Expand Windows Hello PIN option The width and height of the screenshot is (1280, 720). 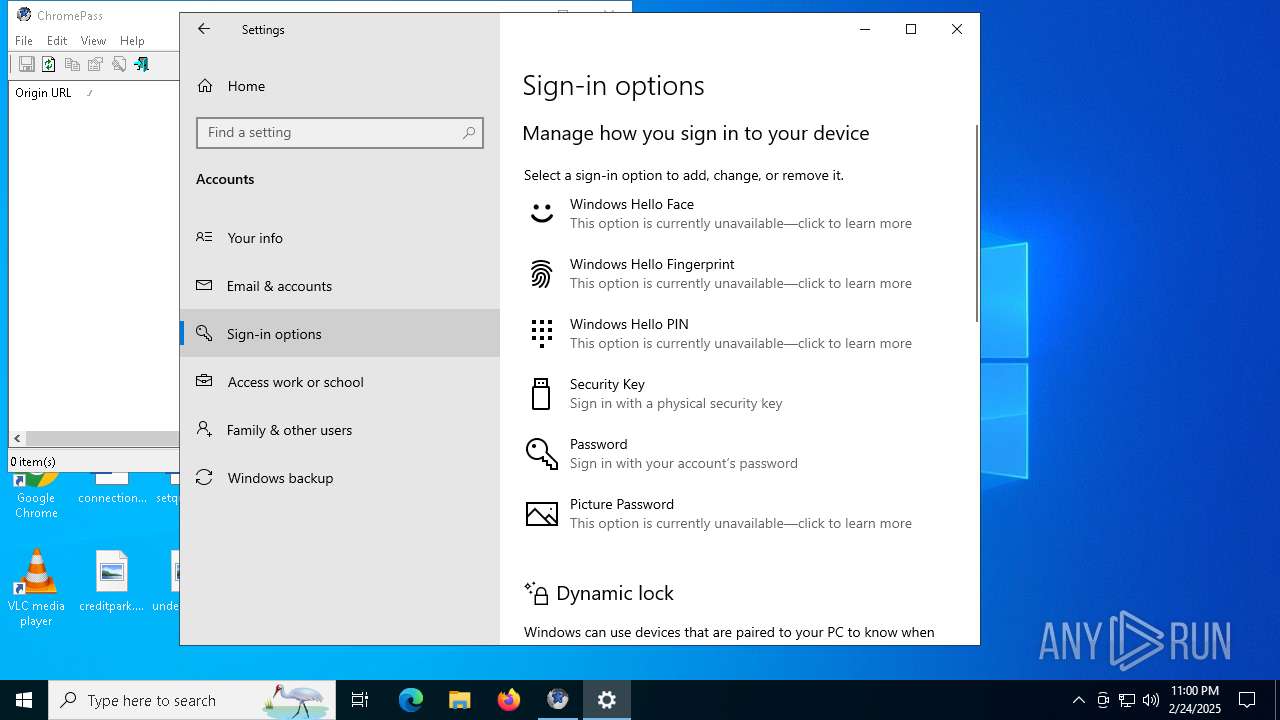coord(738,333)
